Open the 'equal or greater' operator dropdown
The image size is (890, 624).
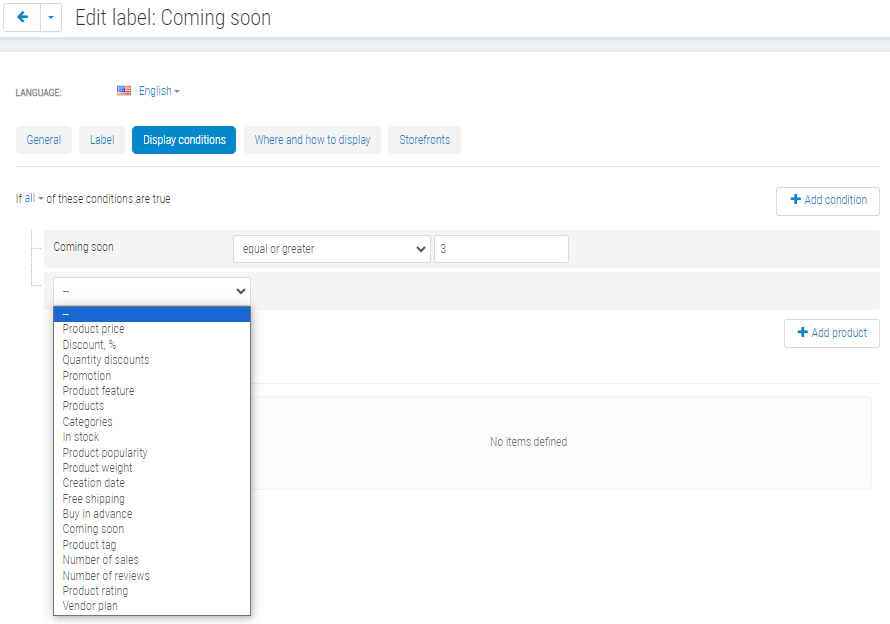332,249
